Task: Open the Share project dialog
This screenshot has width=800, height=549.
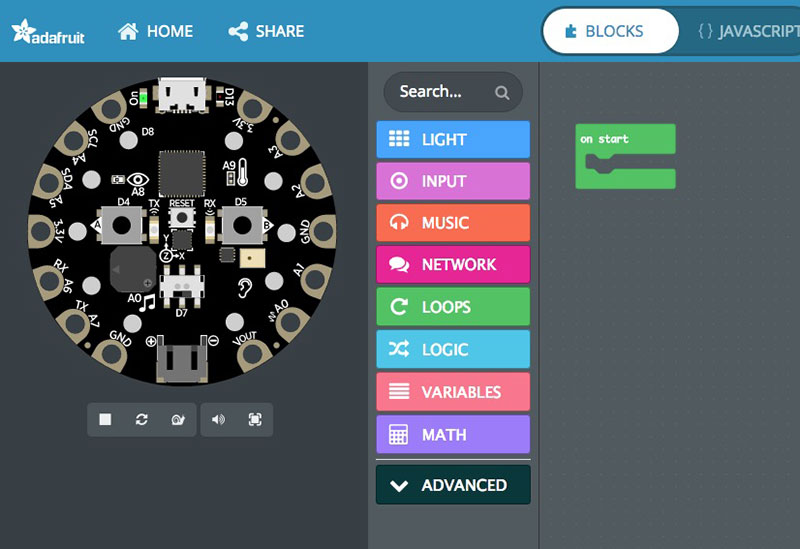Action: coord(266,31)
